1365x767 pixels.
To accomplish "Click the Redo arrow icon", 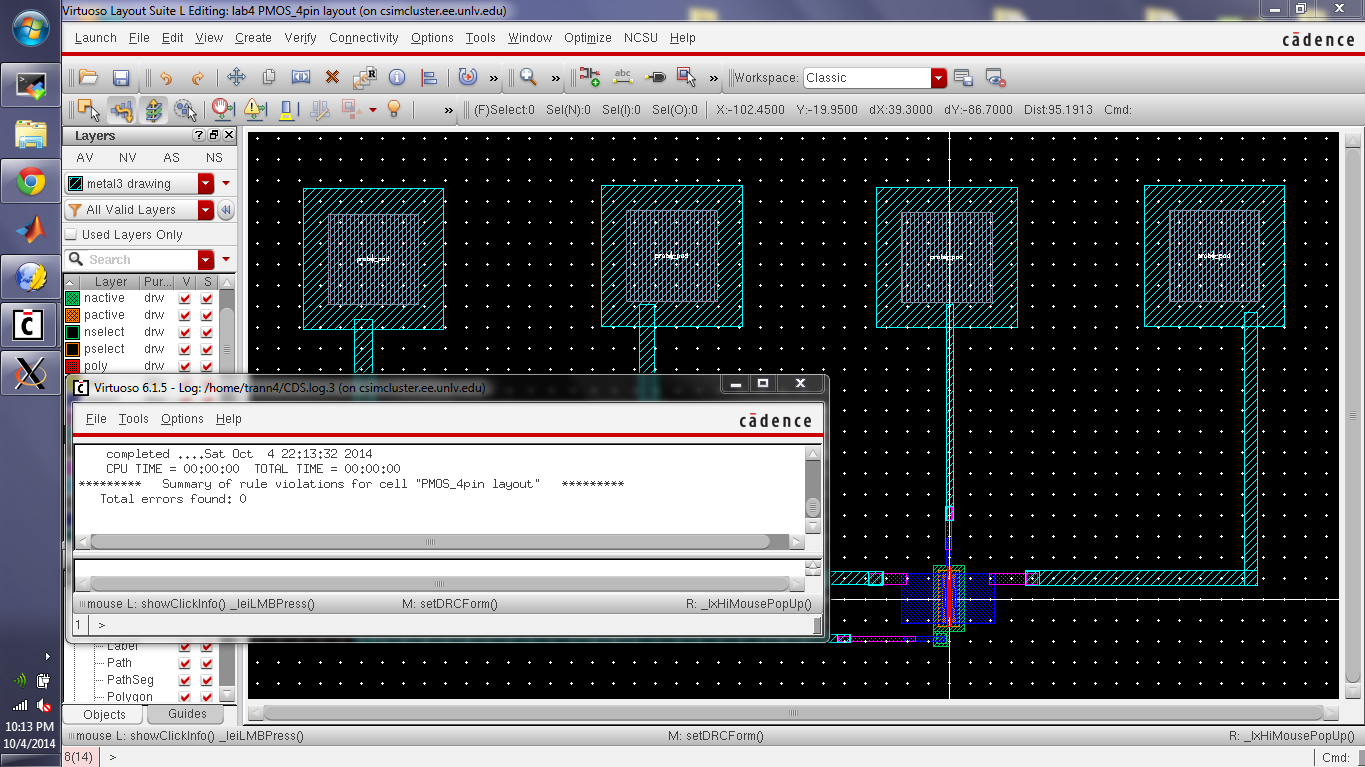I will 198,77.
